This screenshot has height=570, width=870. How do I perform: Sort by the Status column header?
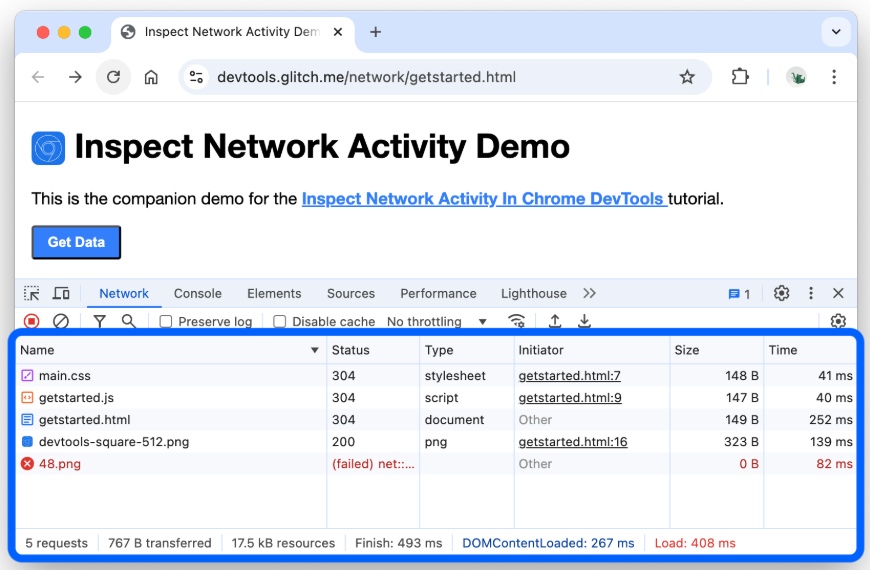(373, 350)
